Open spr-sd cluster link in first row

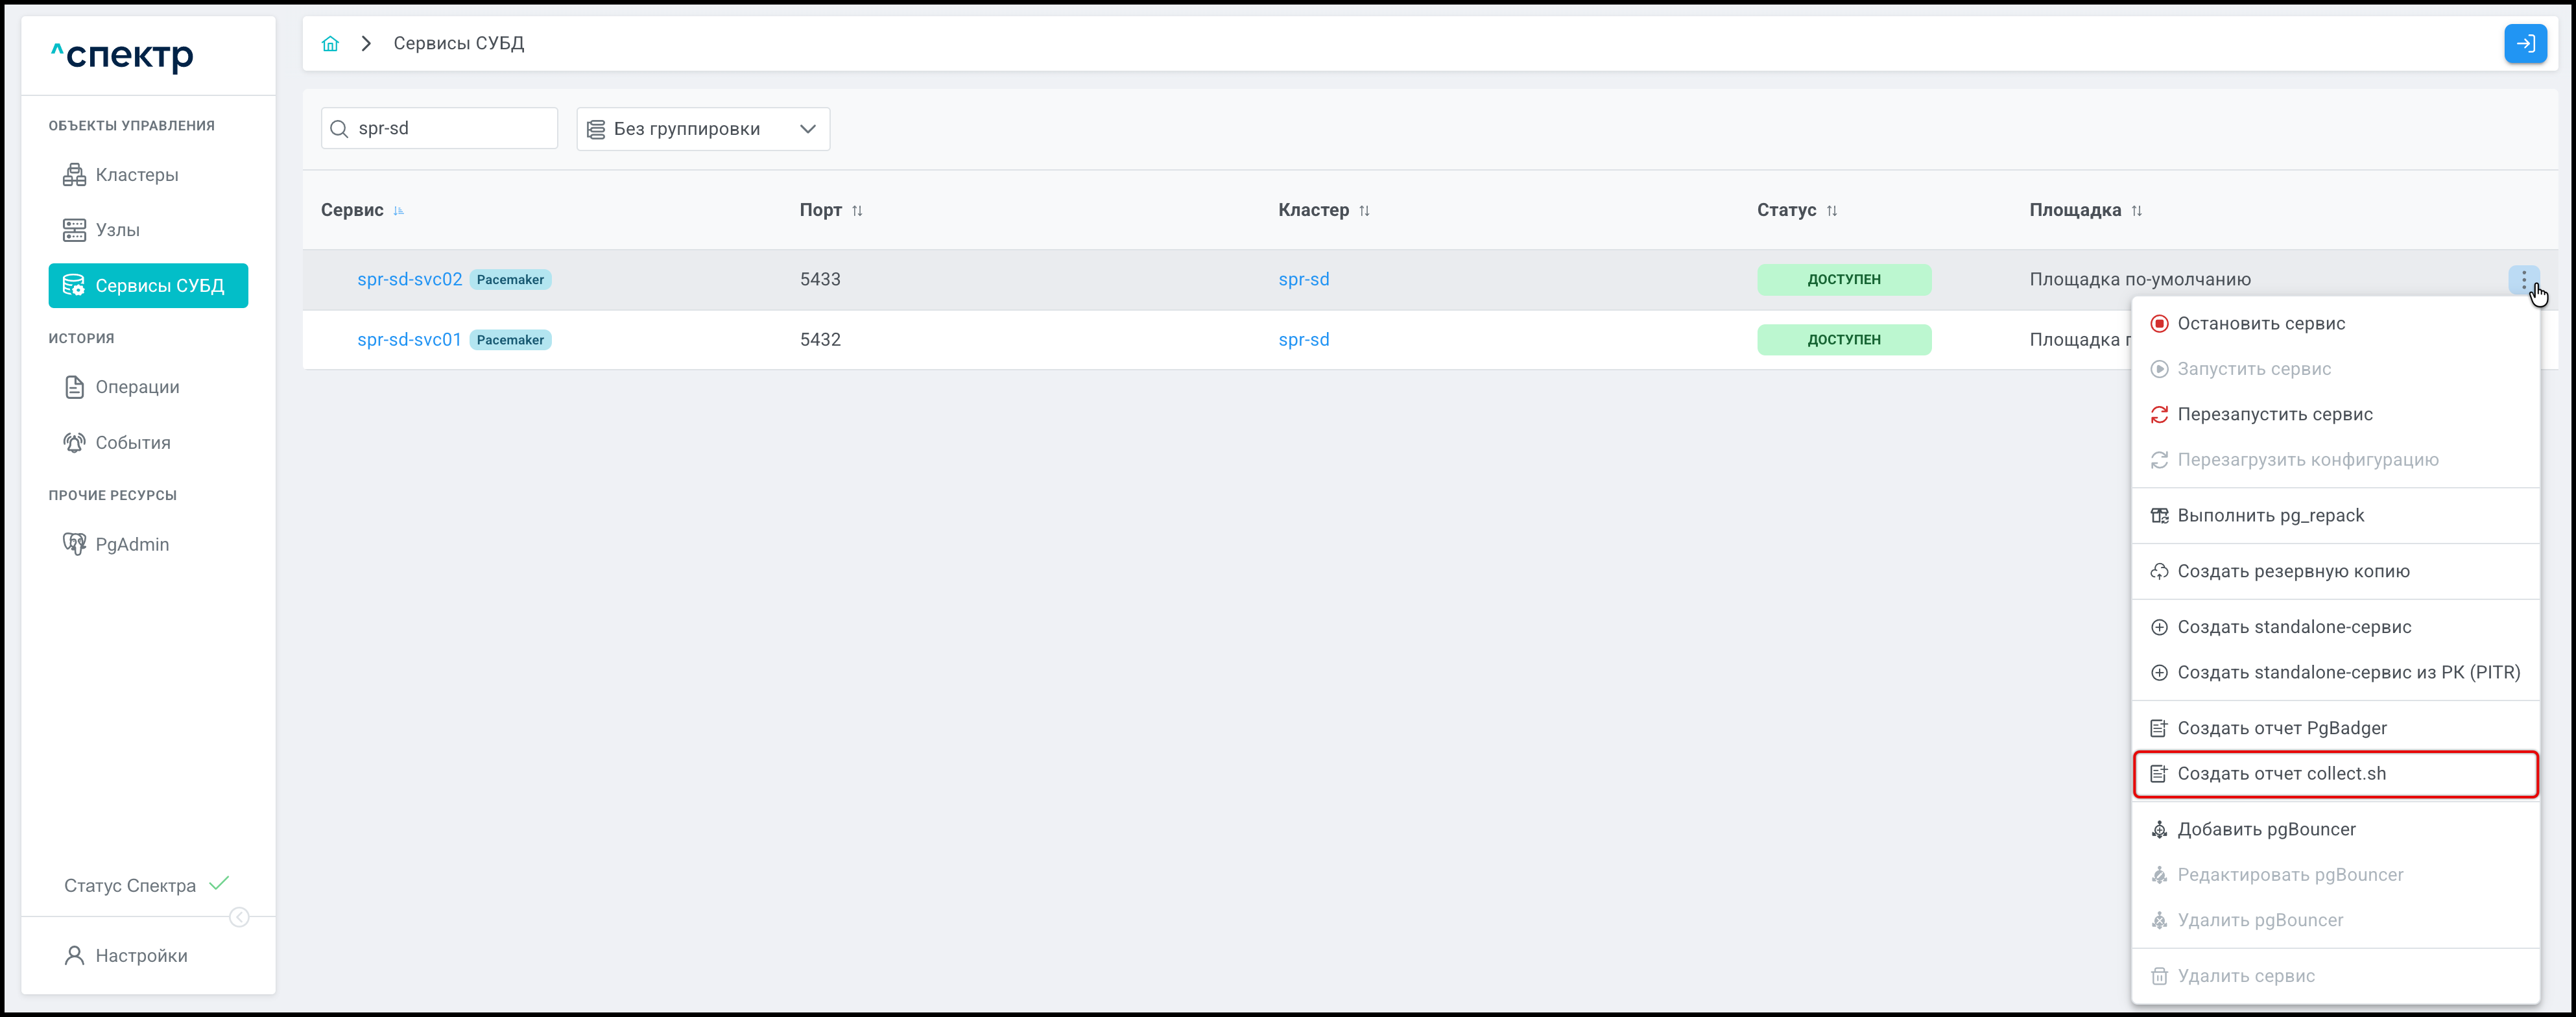tap(1303, 280)
